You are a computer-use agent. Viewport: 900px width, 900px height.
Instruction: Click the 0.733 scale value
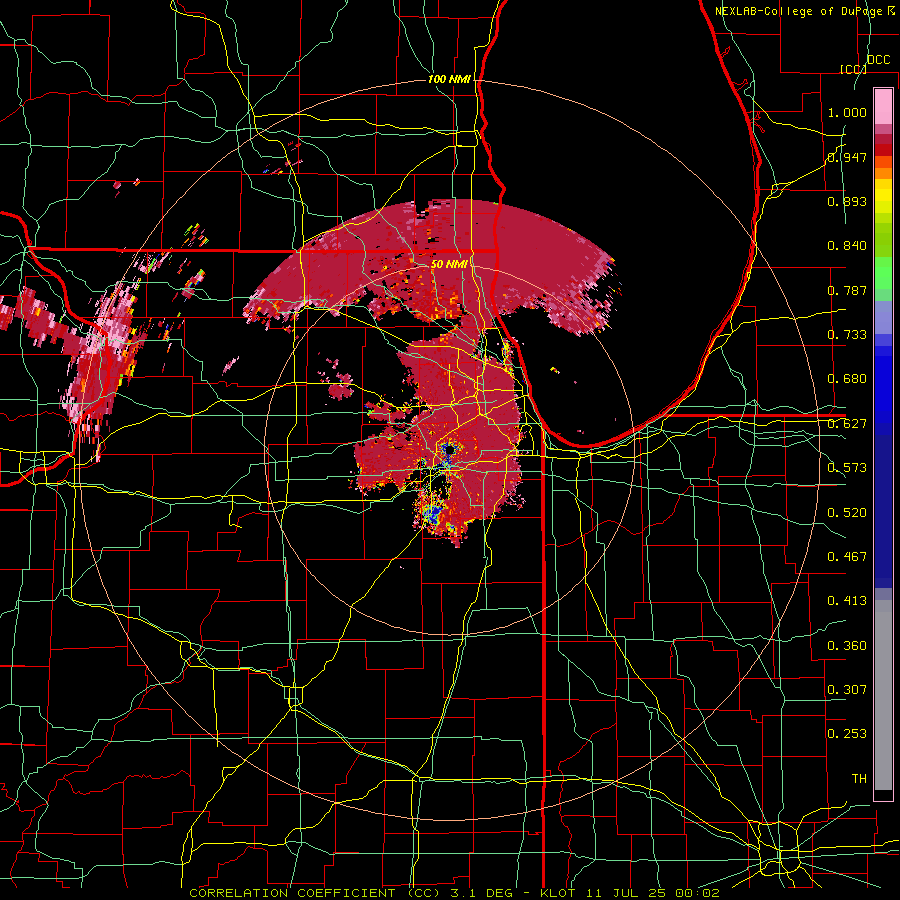847,335
